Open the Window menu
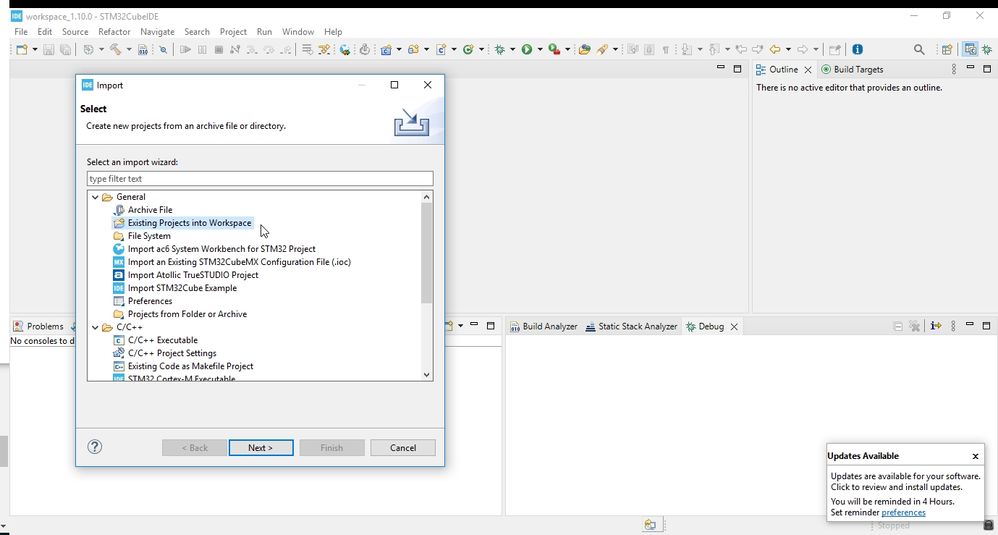This screenshot has width=998, height=535. coord(298,32)
